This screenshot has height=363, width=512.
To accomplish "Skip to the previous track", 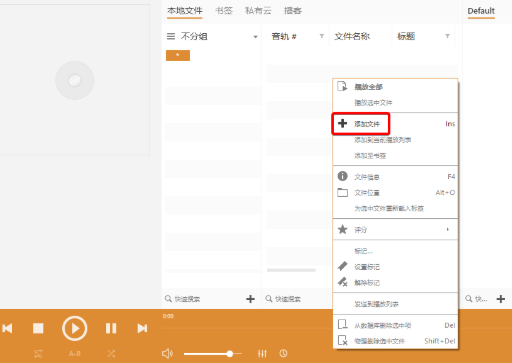I will tap(7, 329).
